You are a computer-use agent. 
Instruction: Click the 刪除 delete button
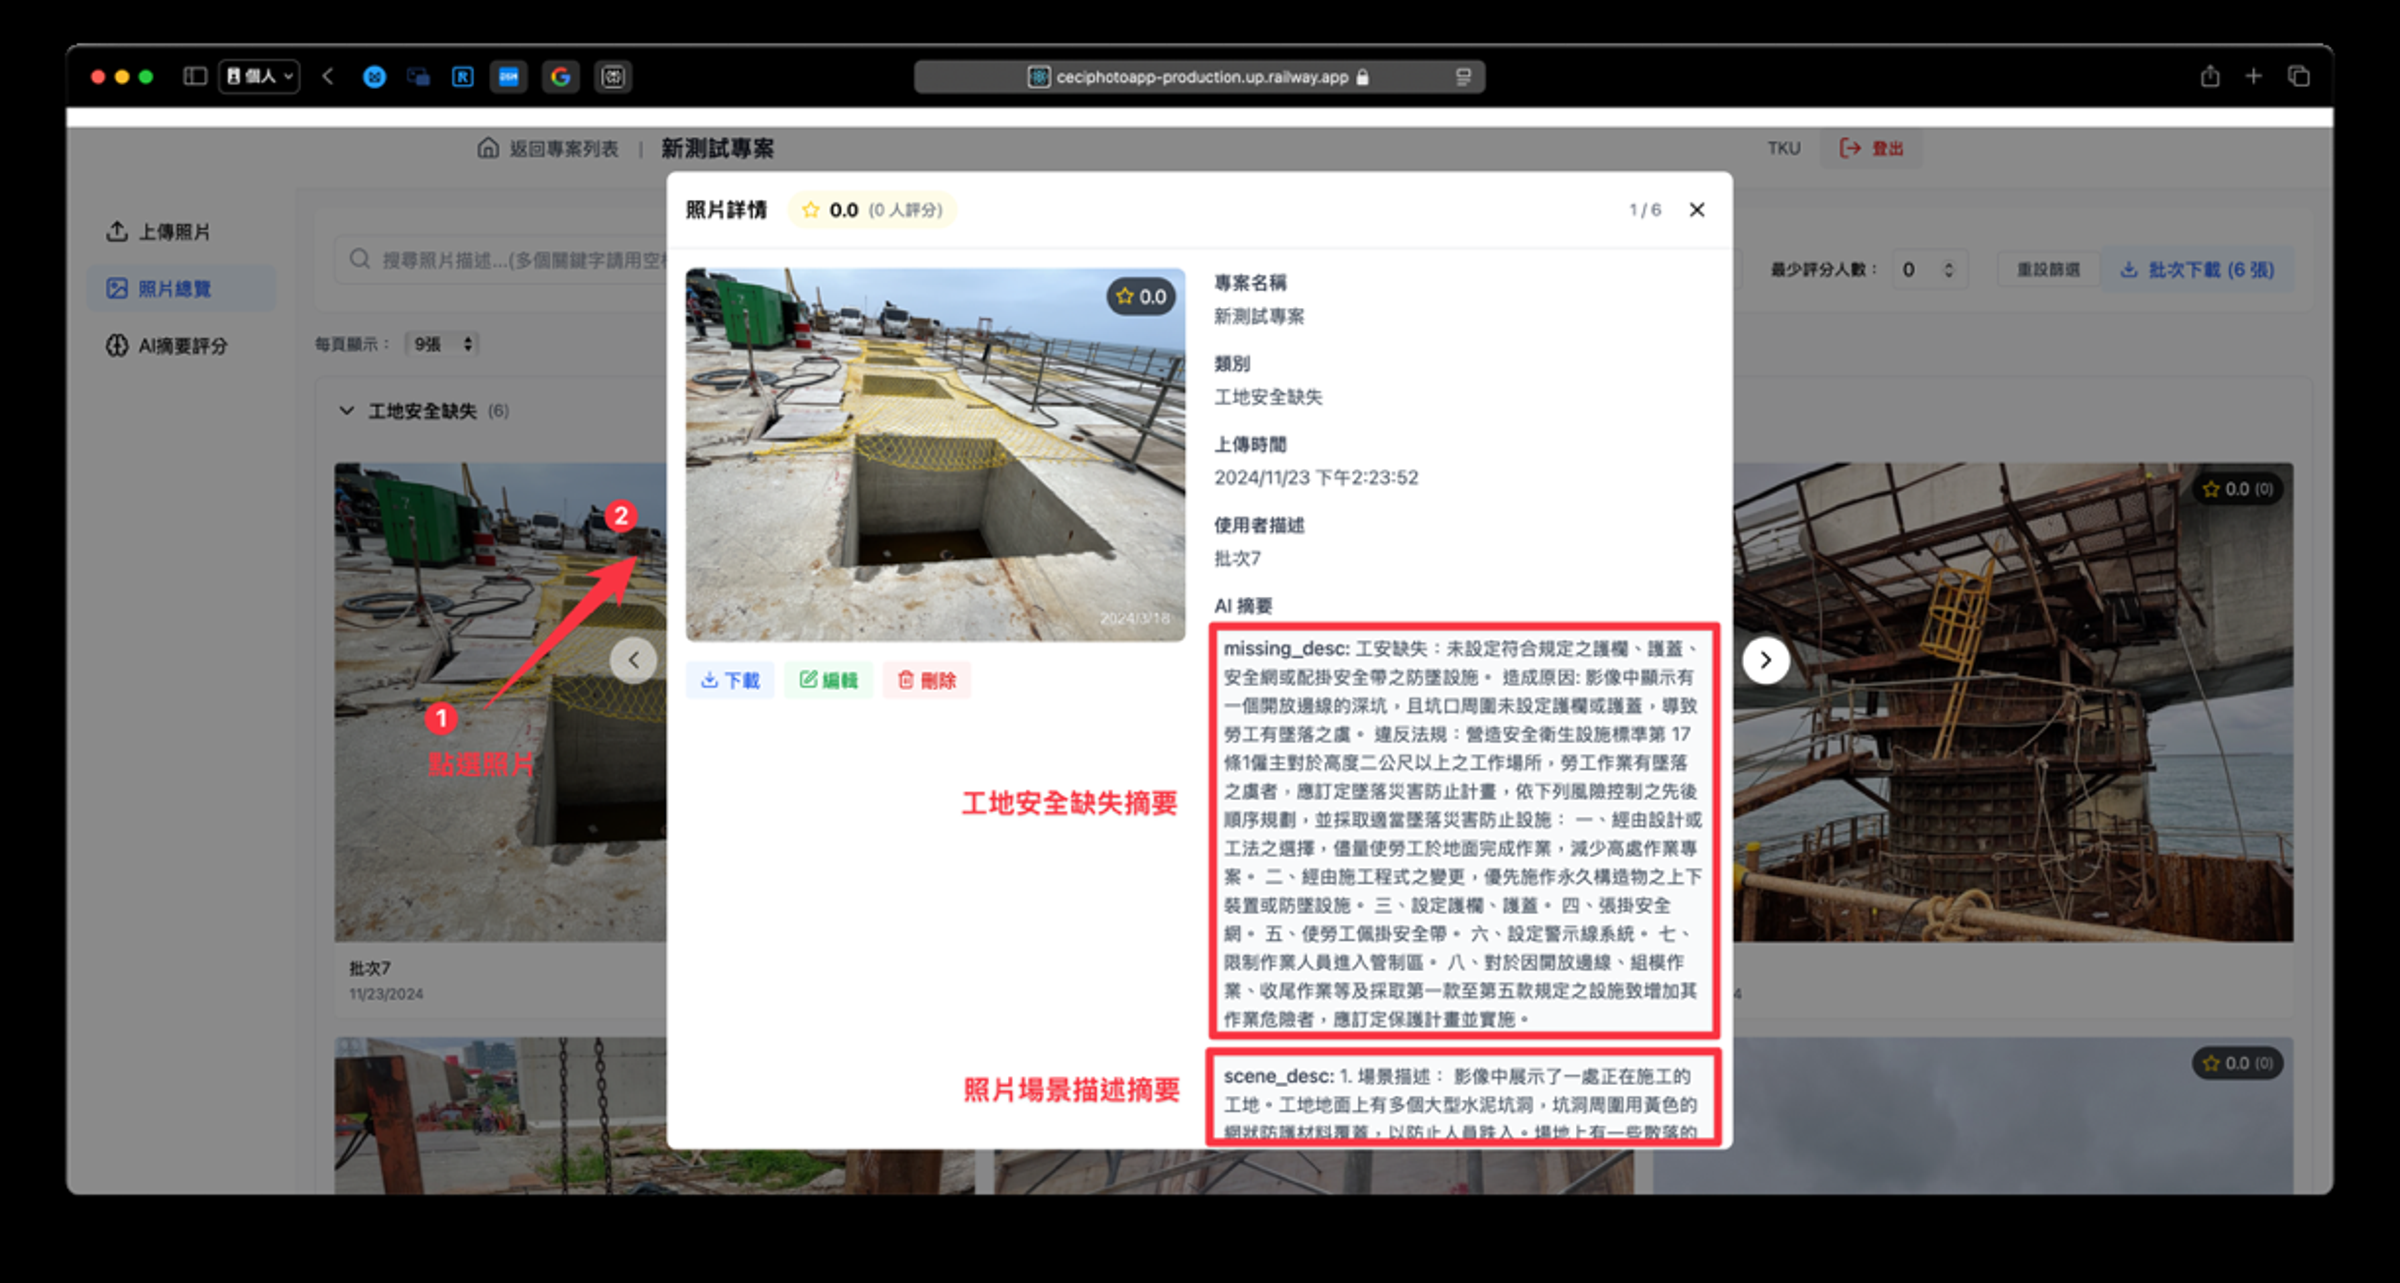pos(926,681)
